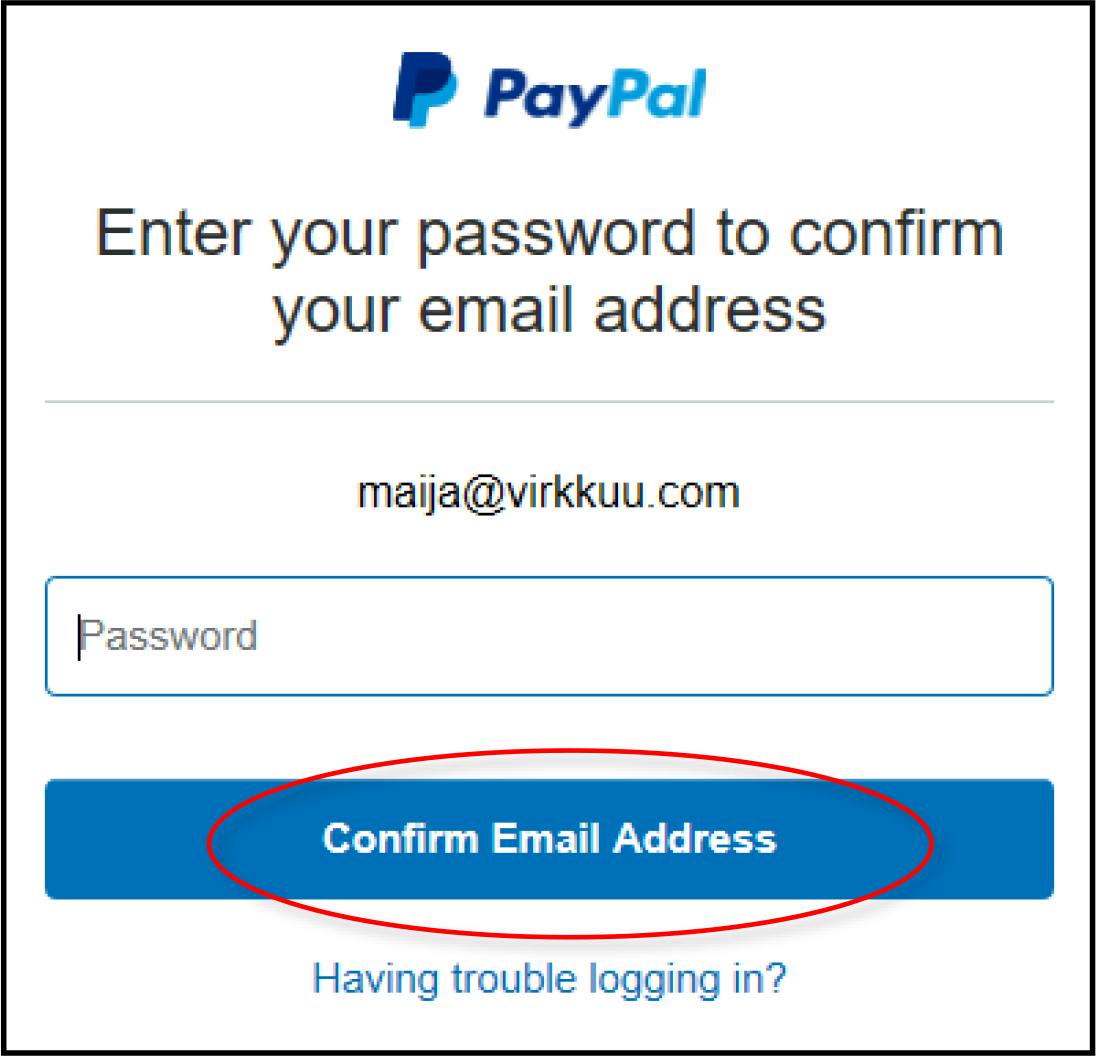Click the dark blue P in the logo

pyautogui.click(x=419, y=84)
